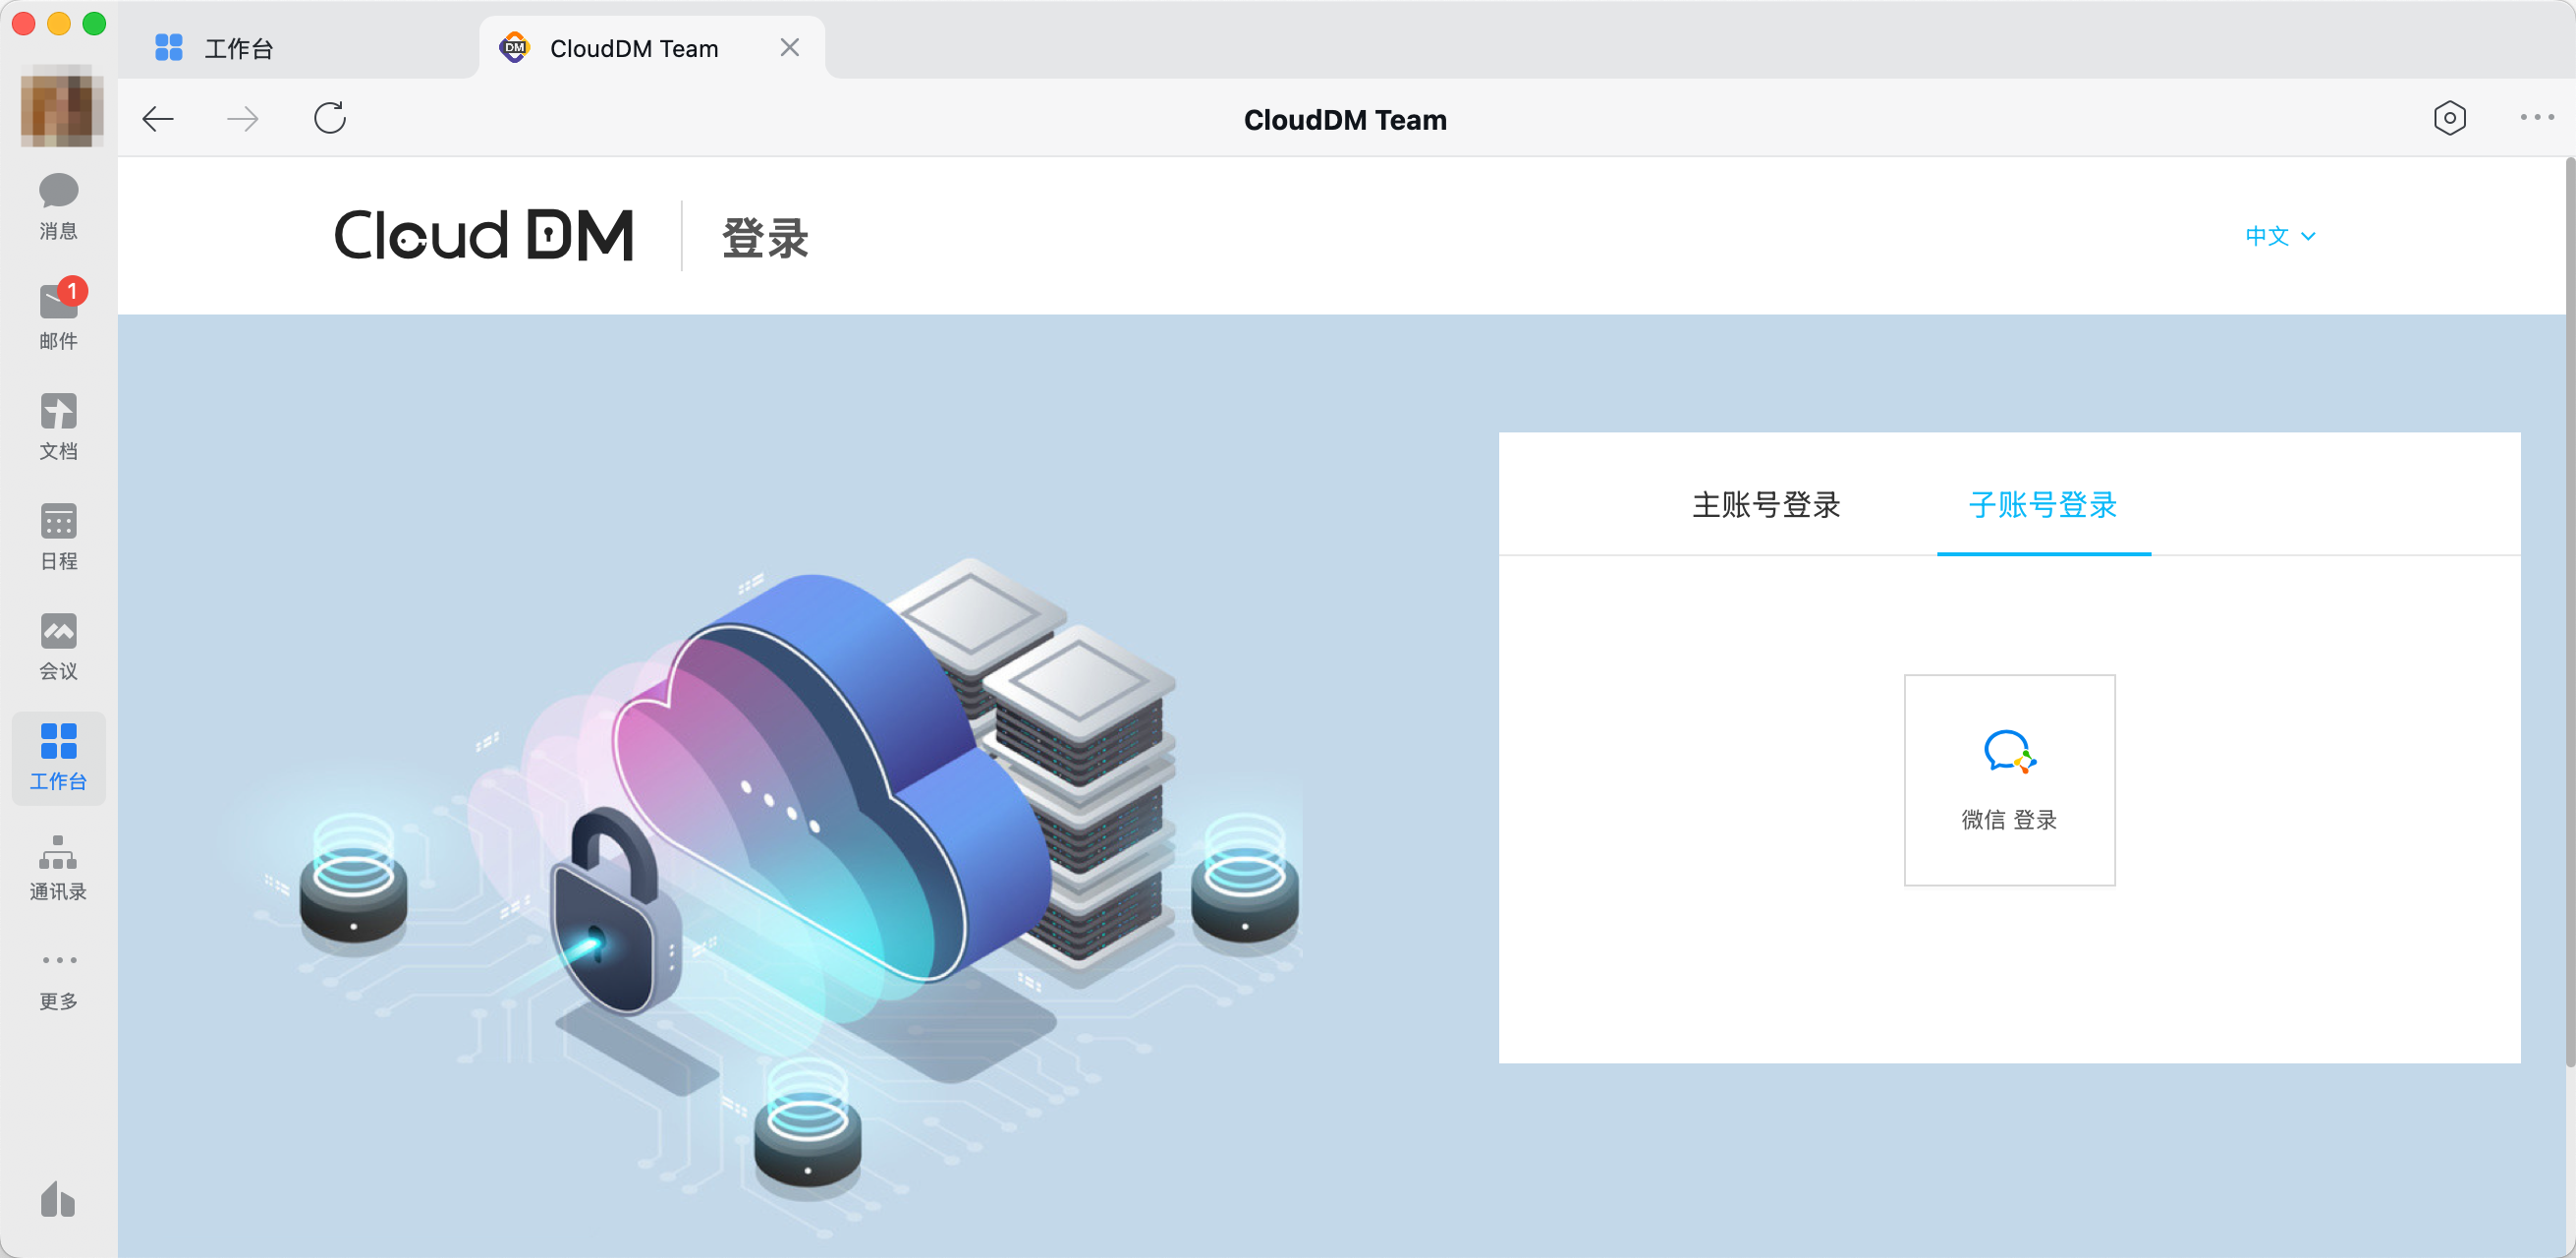Select the 子账号登录 tab
2576x1258 pixels.
tap(2042, 504)
